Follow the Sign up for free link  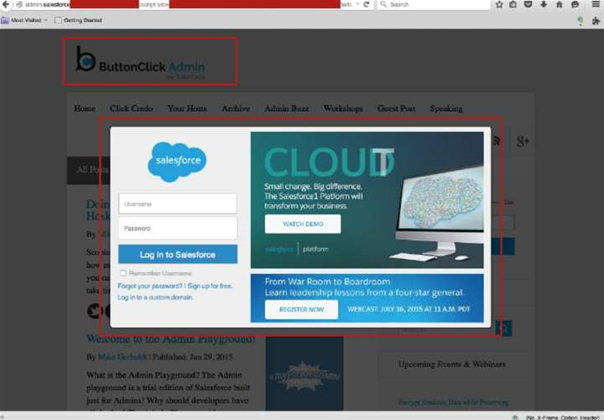click(209, 285)
